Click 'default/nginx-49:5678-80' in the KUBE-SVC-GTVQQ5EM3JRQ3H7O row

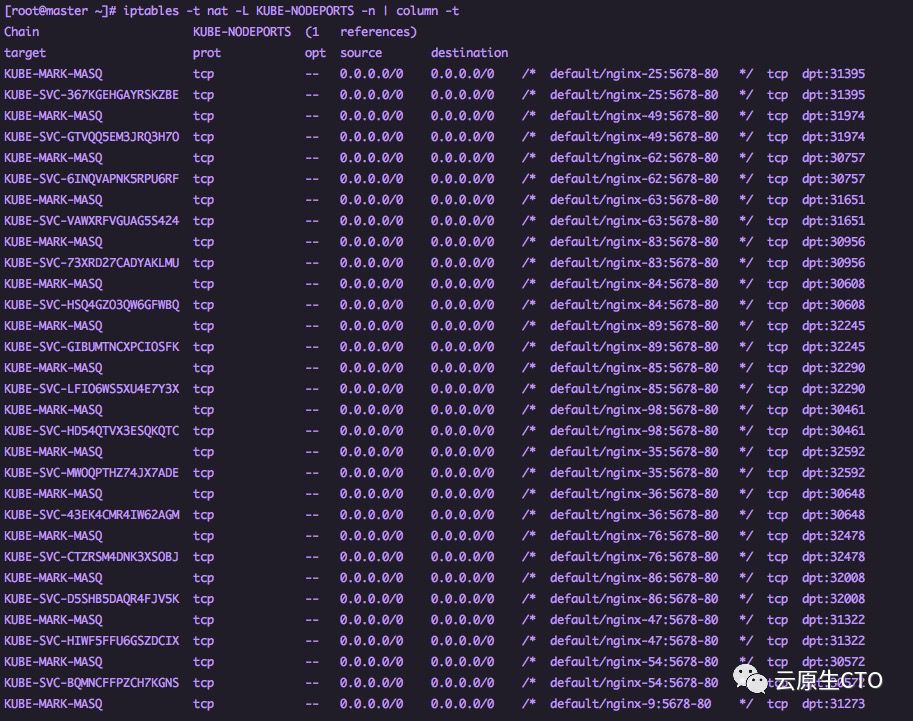634,137
